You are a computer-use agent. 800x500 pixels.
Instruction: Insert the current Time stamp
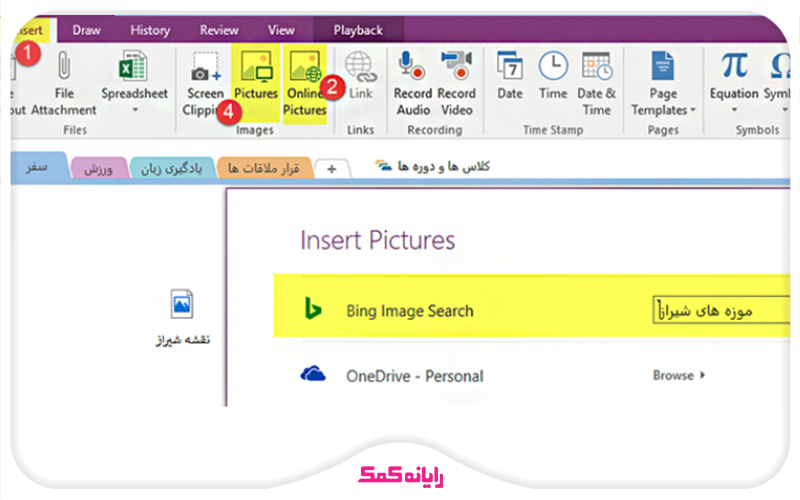[553, 76]
